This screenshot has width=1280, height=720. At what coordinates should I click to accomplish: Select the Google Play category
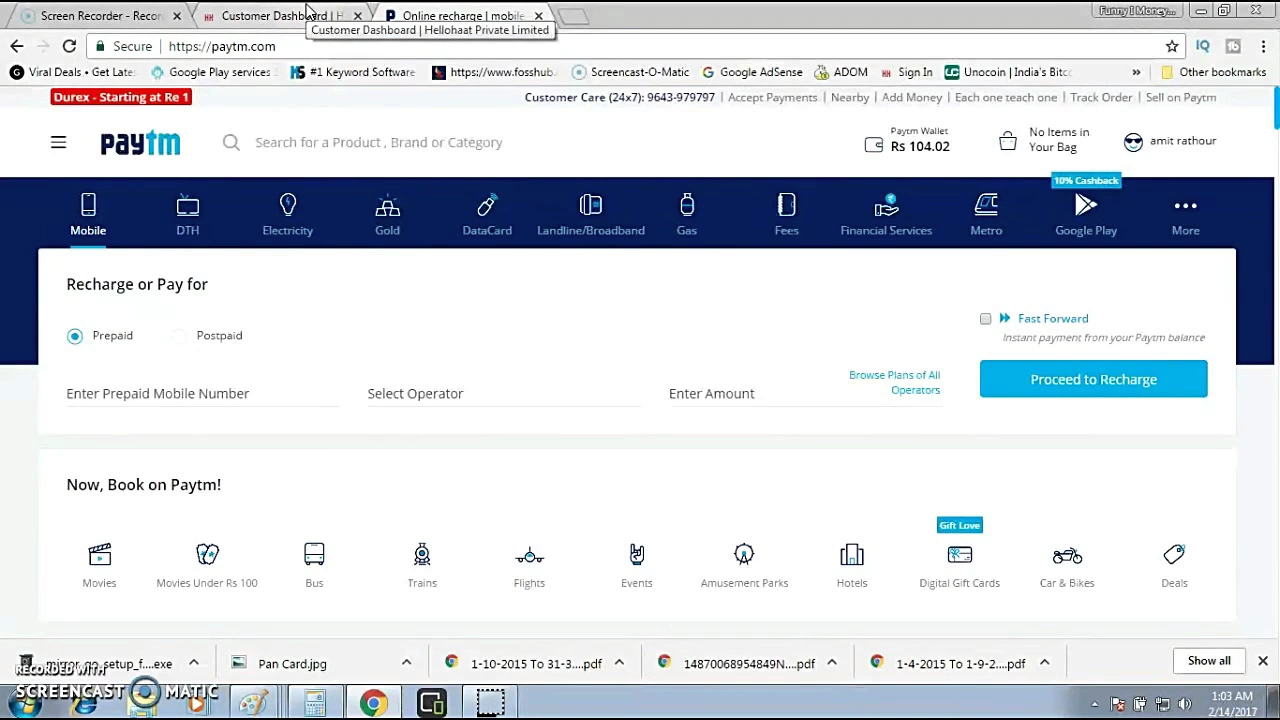[x=1086, y=214]
